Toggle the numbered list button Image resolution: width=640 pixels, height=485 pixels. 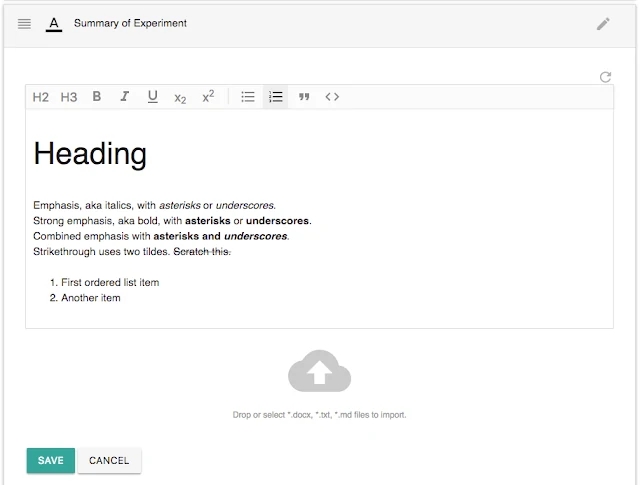tap(276, 97)
